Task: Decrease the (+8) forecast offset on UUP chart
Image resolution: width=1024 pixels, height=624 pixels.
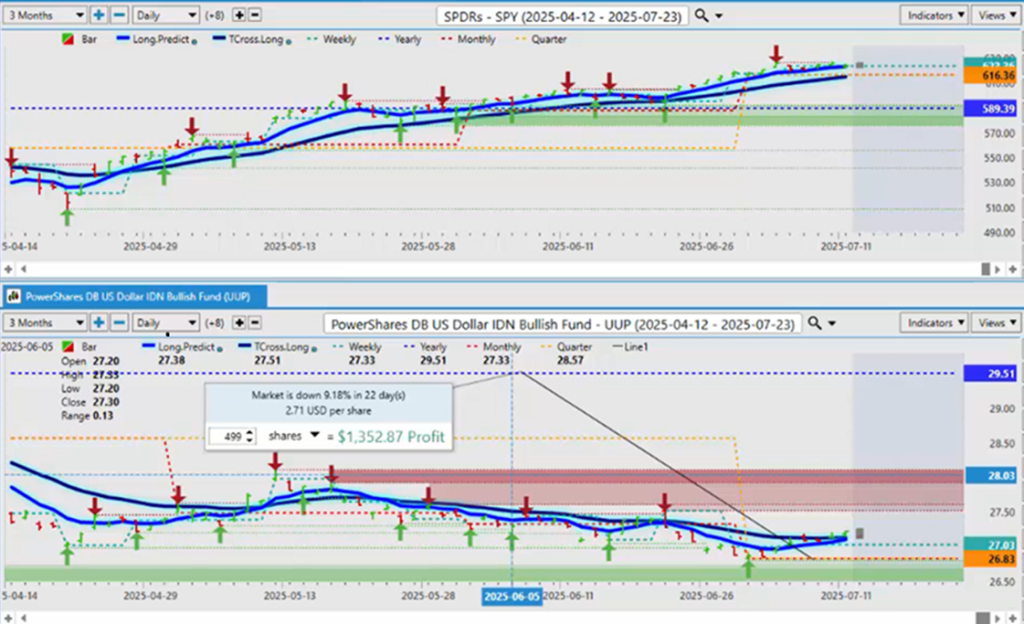Action: 255,323
